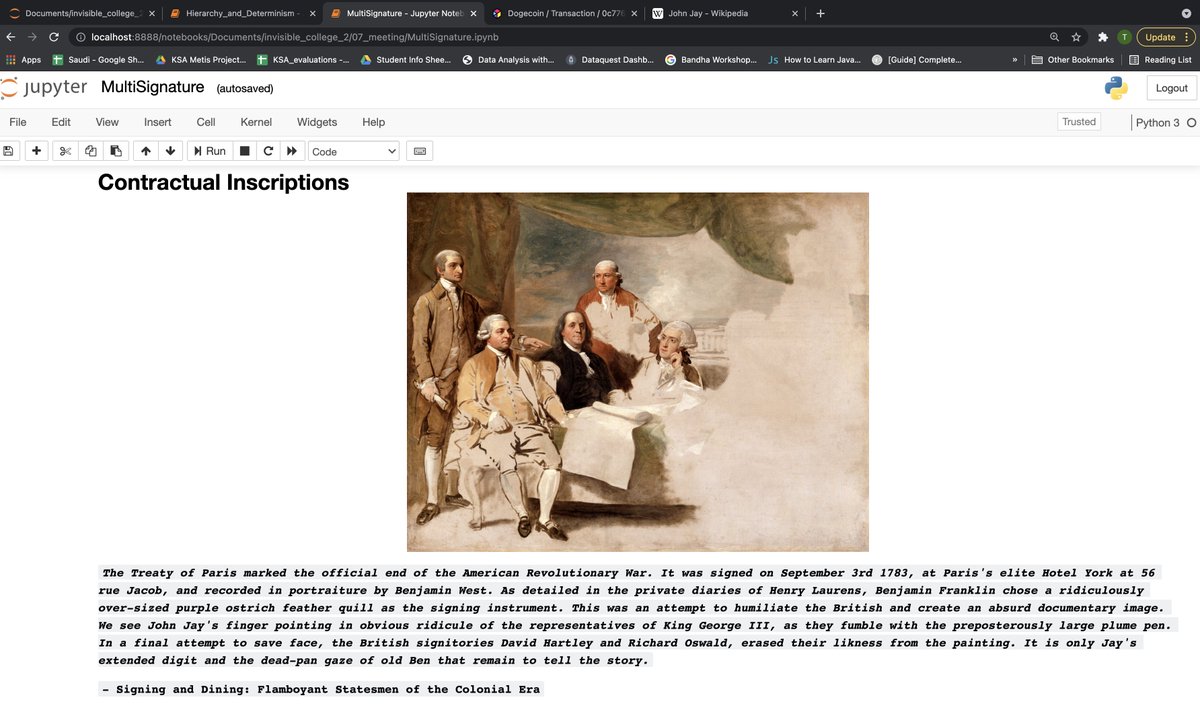Move selected cell up with arrow icon
This screenshot has height=708, width=1200.
coord(146,151)
